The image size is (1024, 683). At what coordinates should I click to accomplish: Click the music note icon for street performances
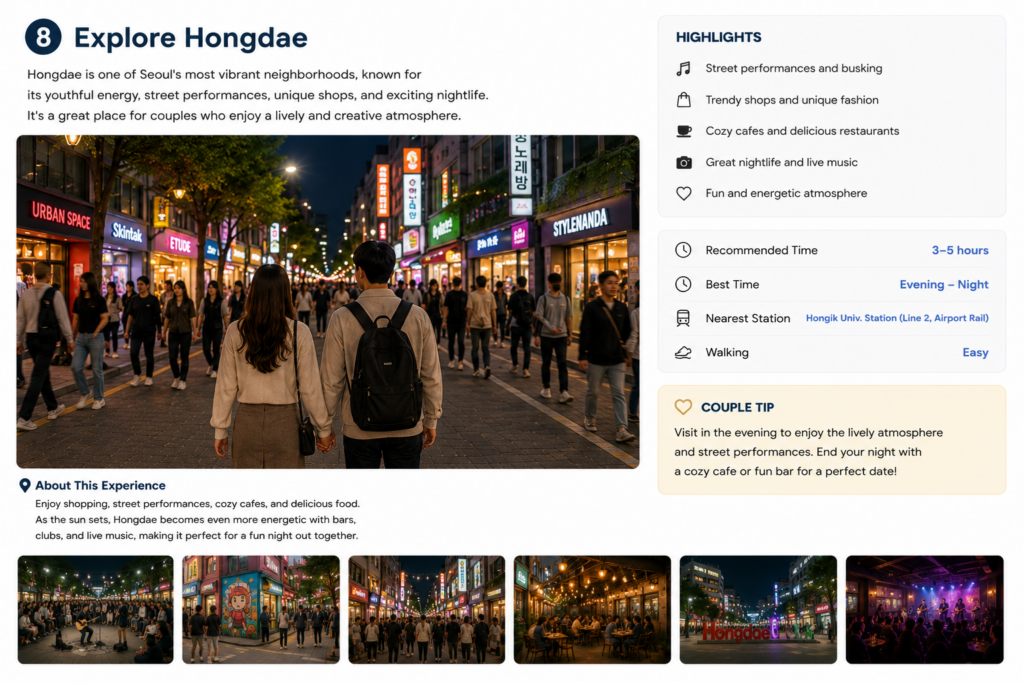point(683,69)
